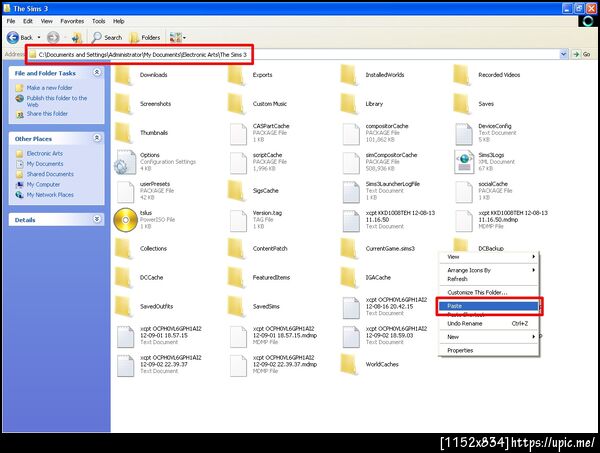This screenshot has height=453, width=600.
Task: Click the Search magnifier icon
Action: pos(97,37)
